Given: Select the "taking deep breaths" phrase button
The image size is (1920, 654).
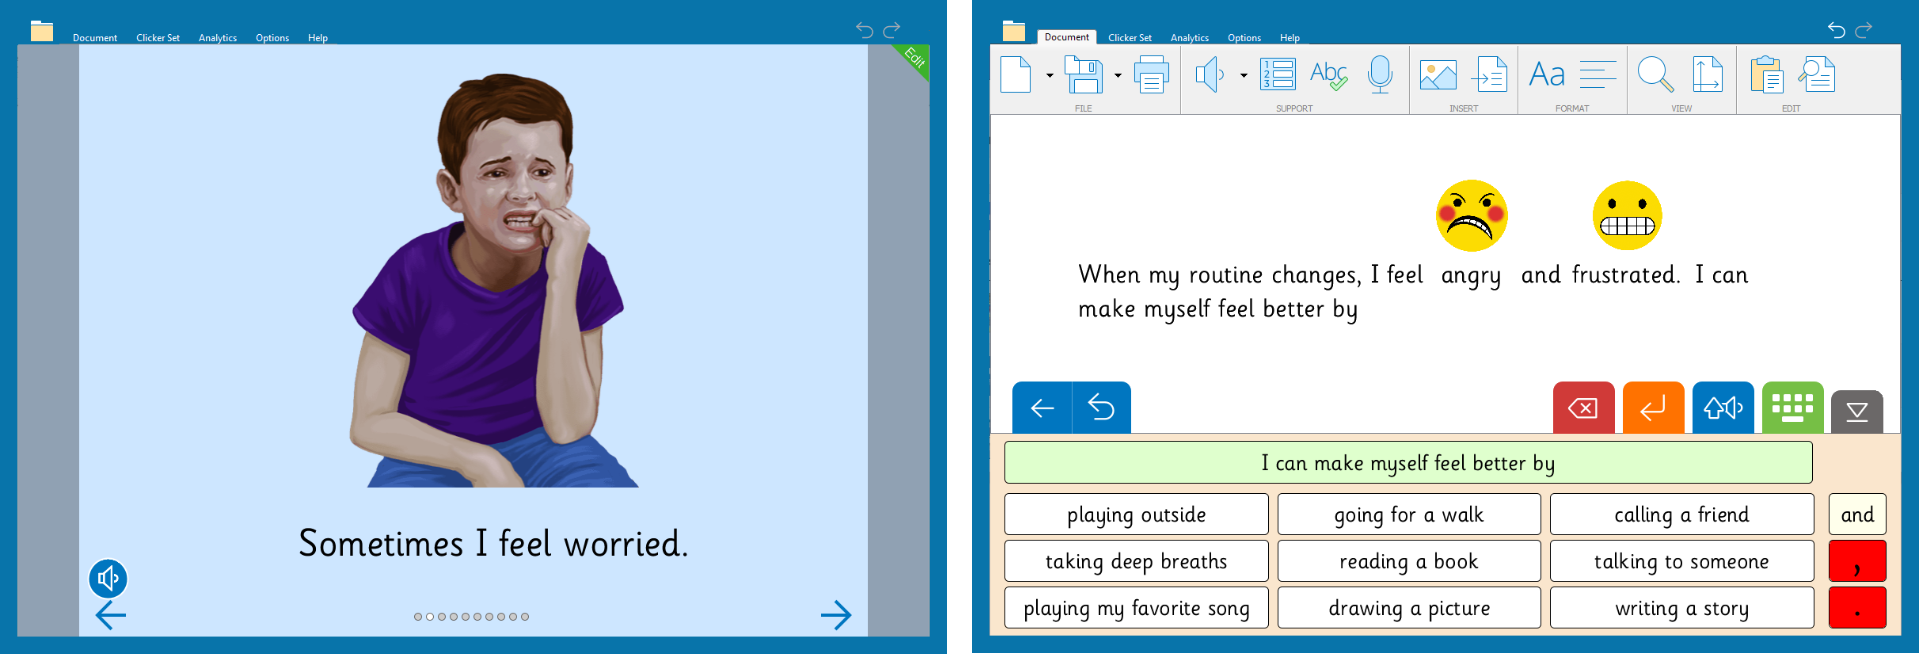Looking at the screenshot, I should click(x=1136, y=562).
